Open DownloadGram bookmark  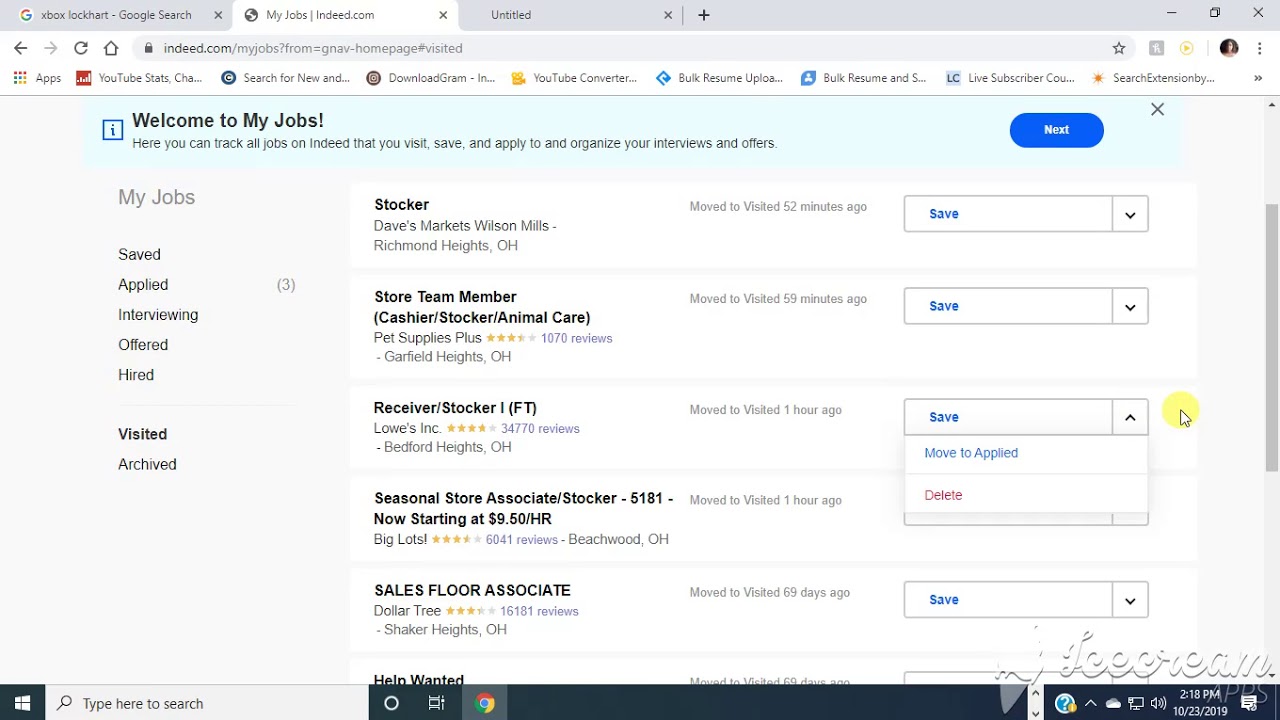tap(431, 78)
